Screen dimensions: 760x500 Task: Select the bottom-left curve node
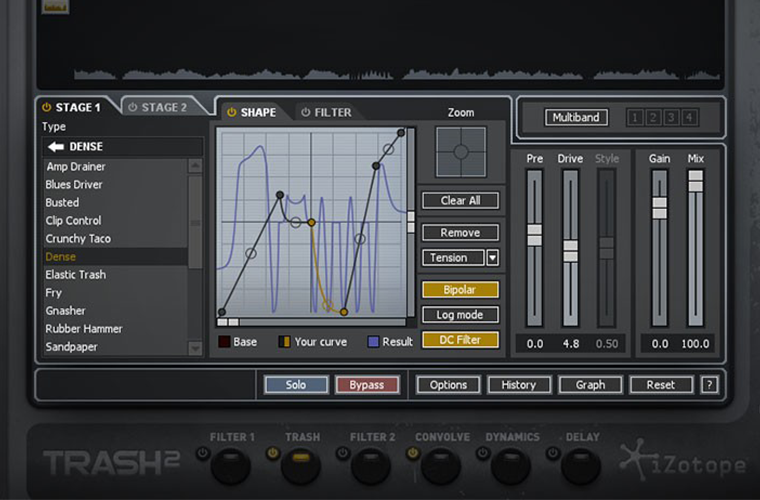(222, 312)
